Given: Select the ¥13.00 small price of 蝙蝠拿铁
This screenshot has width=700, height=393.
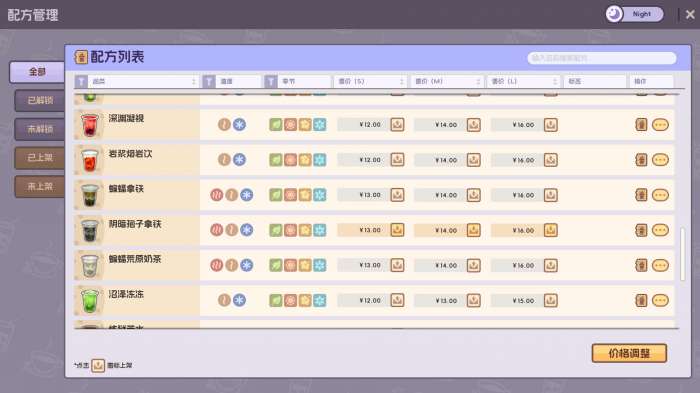Looking at the screenshot, I should (x=370, y=195).
